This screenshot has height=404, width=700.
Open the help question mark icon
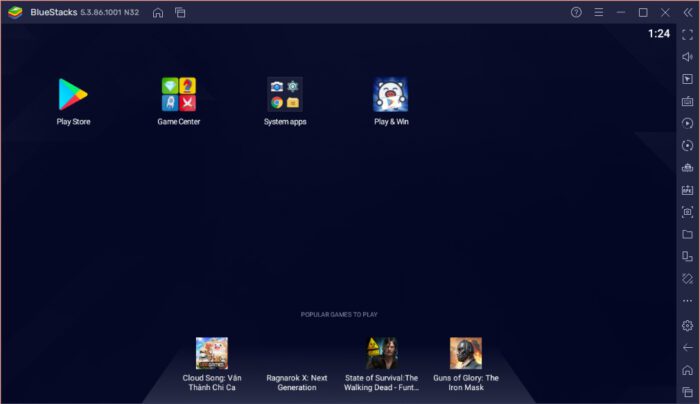pos(576,12)
